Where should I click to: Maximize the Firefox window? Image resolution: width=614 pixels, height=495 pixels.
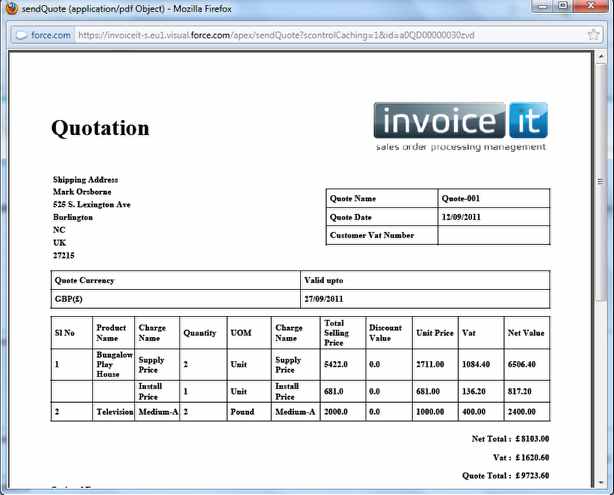click(x=563, y=6)
